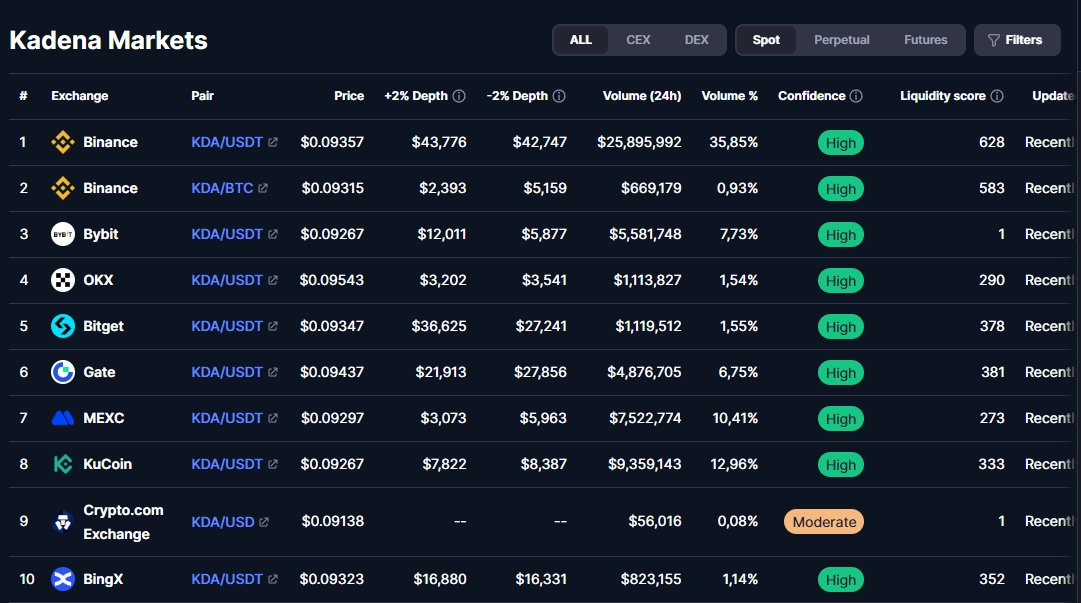Click the OKX exchange name
This screenshot has height=603, width=1081.
point(98,280)
